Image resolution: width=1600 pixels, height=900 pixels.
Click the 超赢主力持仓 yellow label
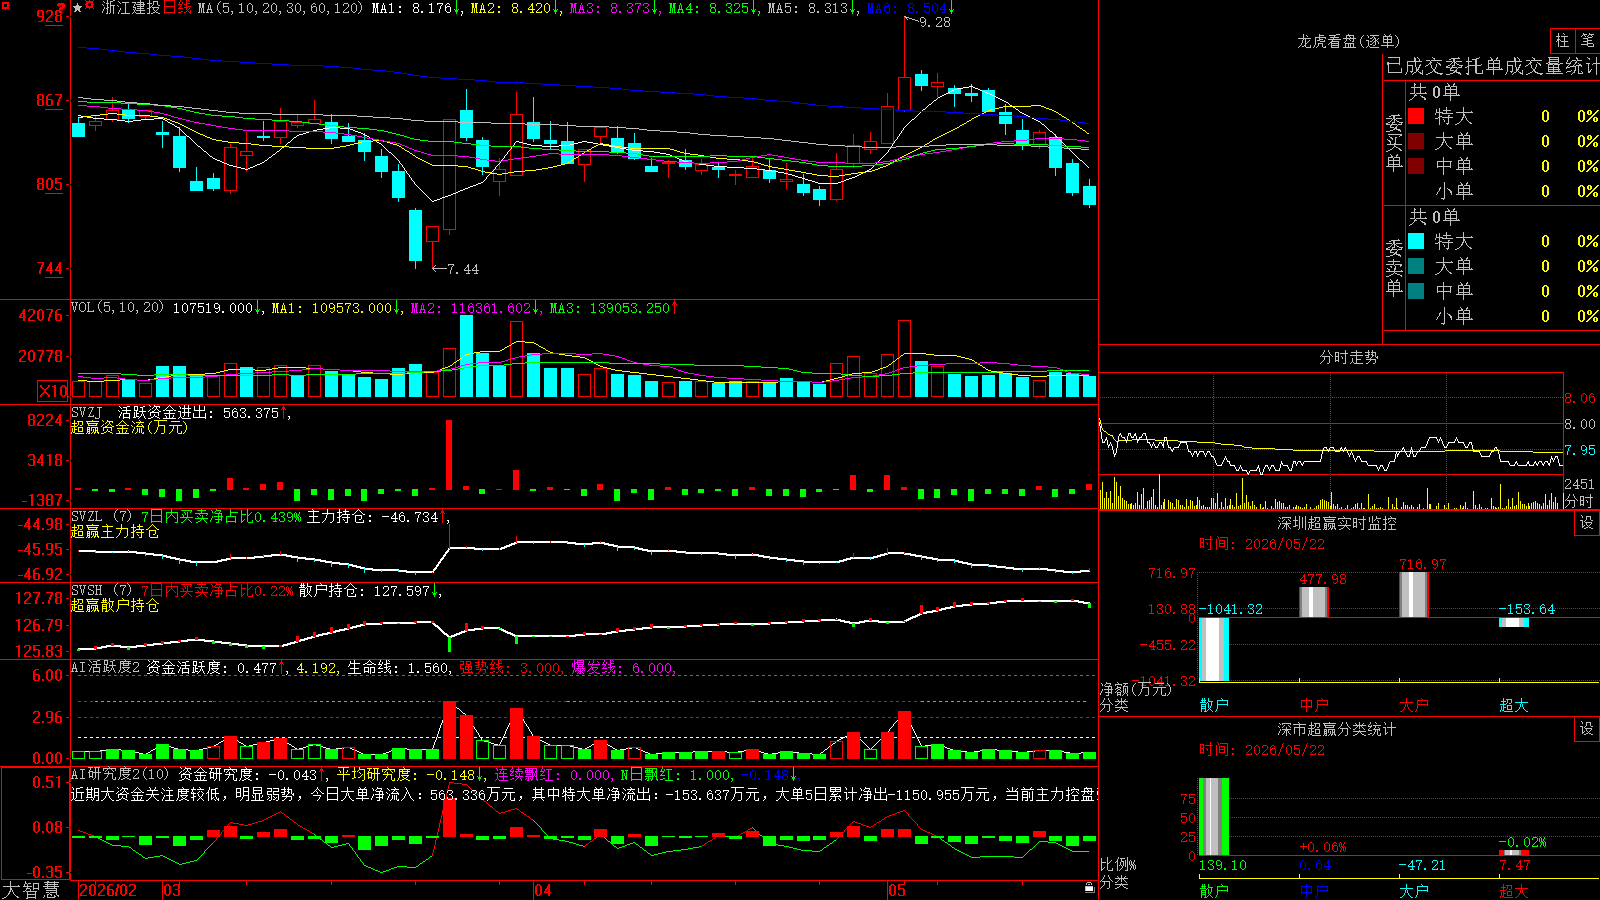115,531
